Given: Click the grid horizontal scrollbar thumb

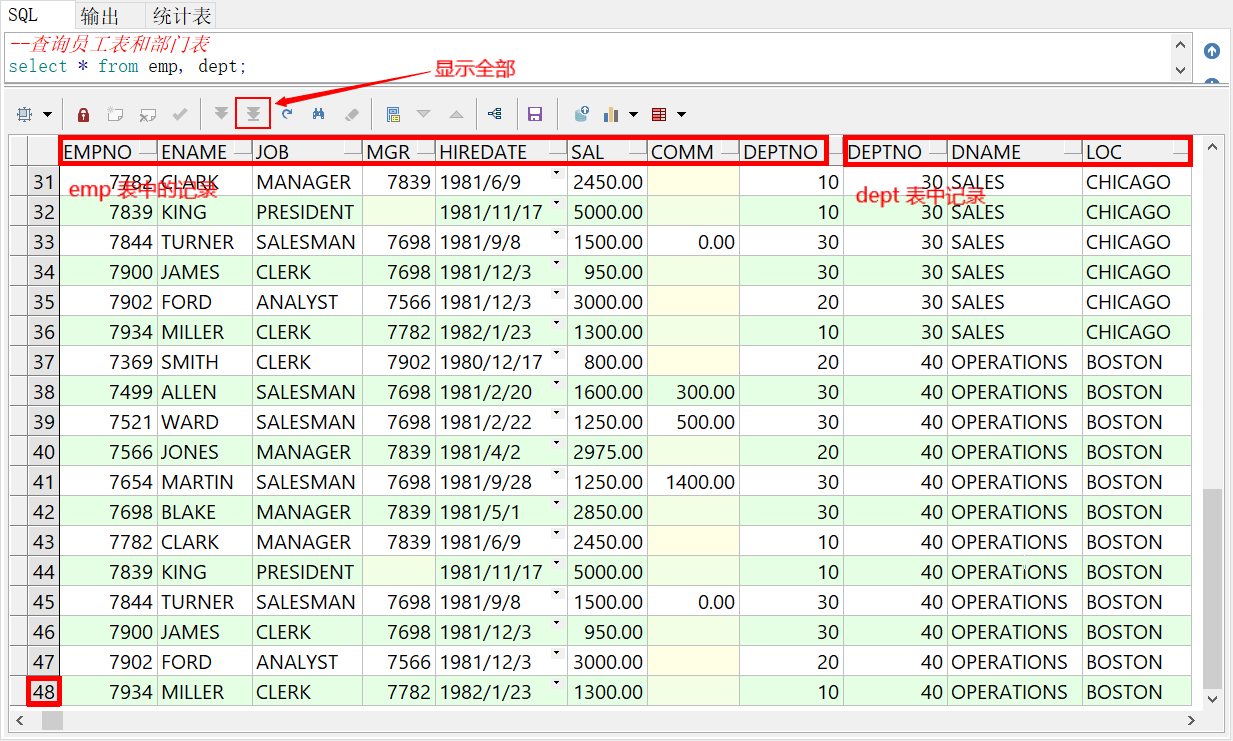Looking at the screenshot, I should [52, 720].
